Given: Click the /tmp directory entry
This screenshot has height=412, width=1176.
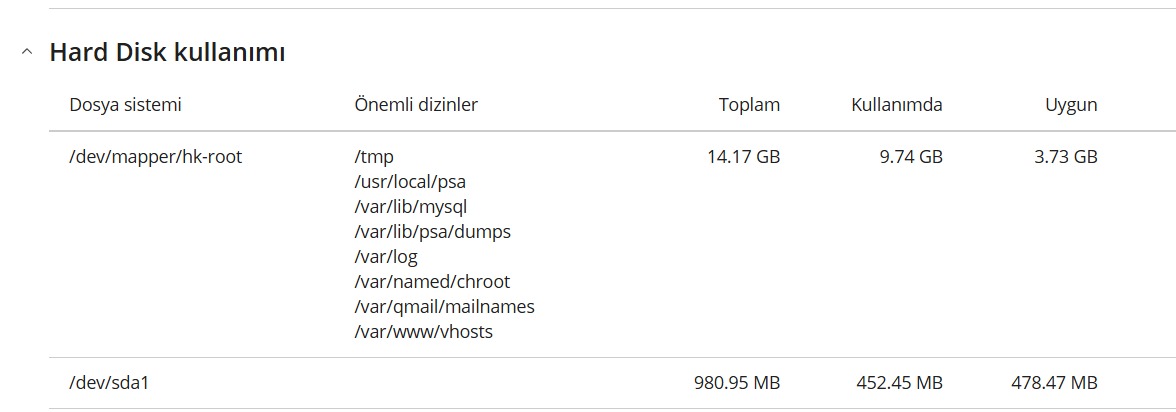Looking at the screenshot, I should tap(374, 158).
